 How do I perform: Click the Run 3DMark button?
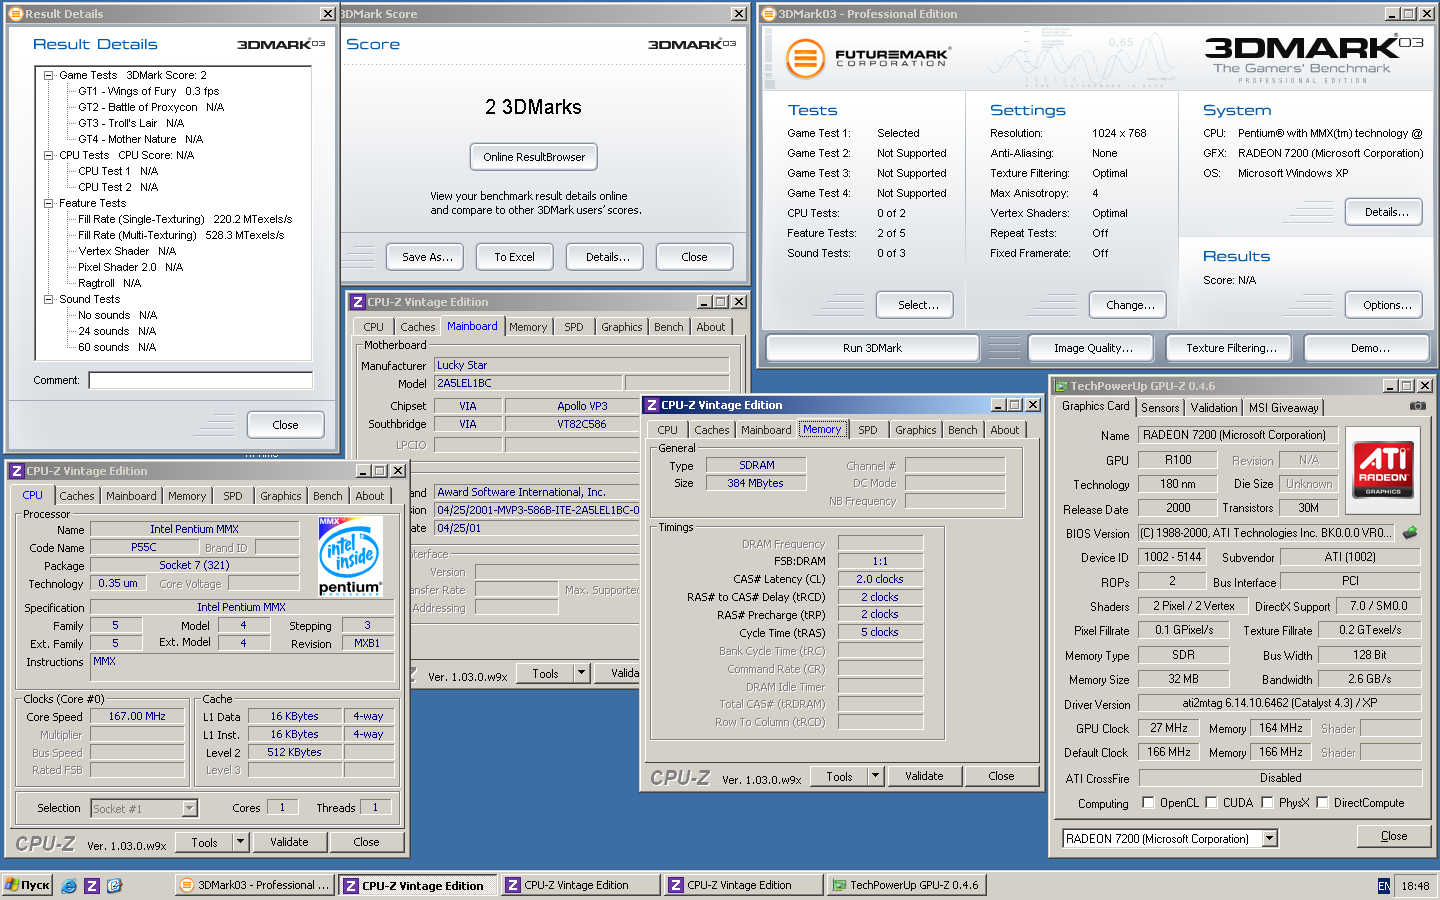coord(872,348)
